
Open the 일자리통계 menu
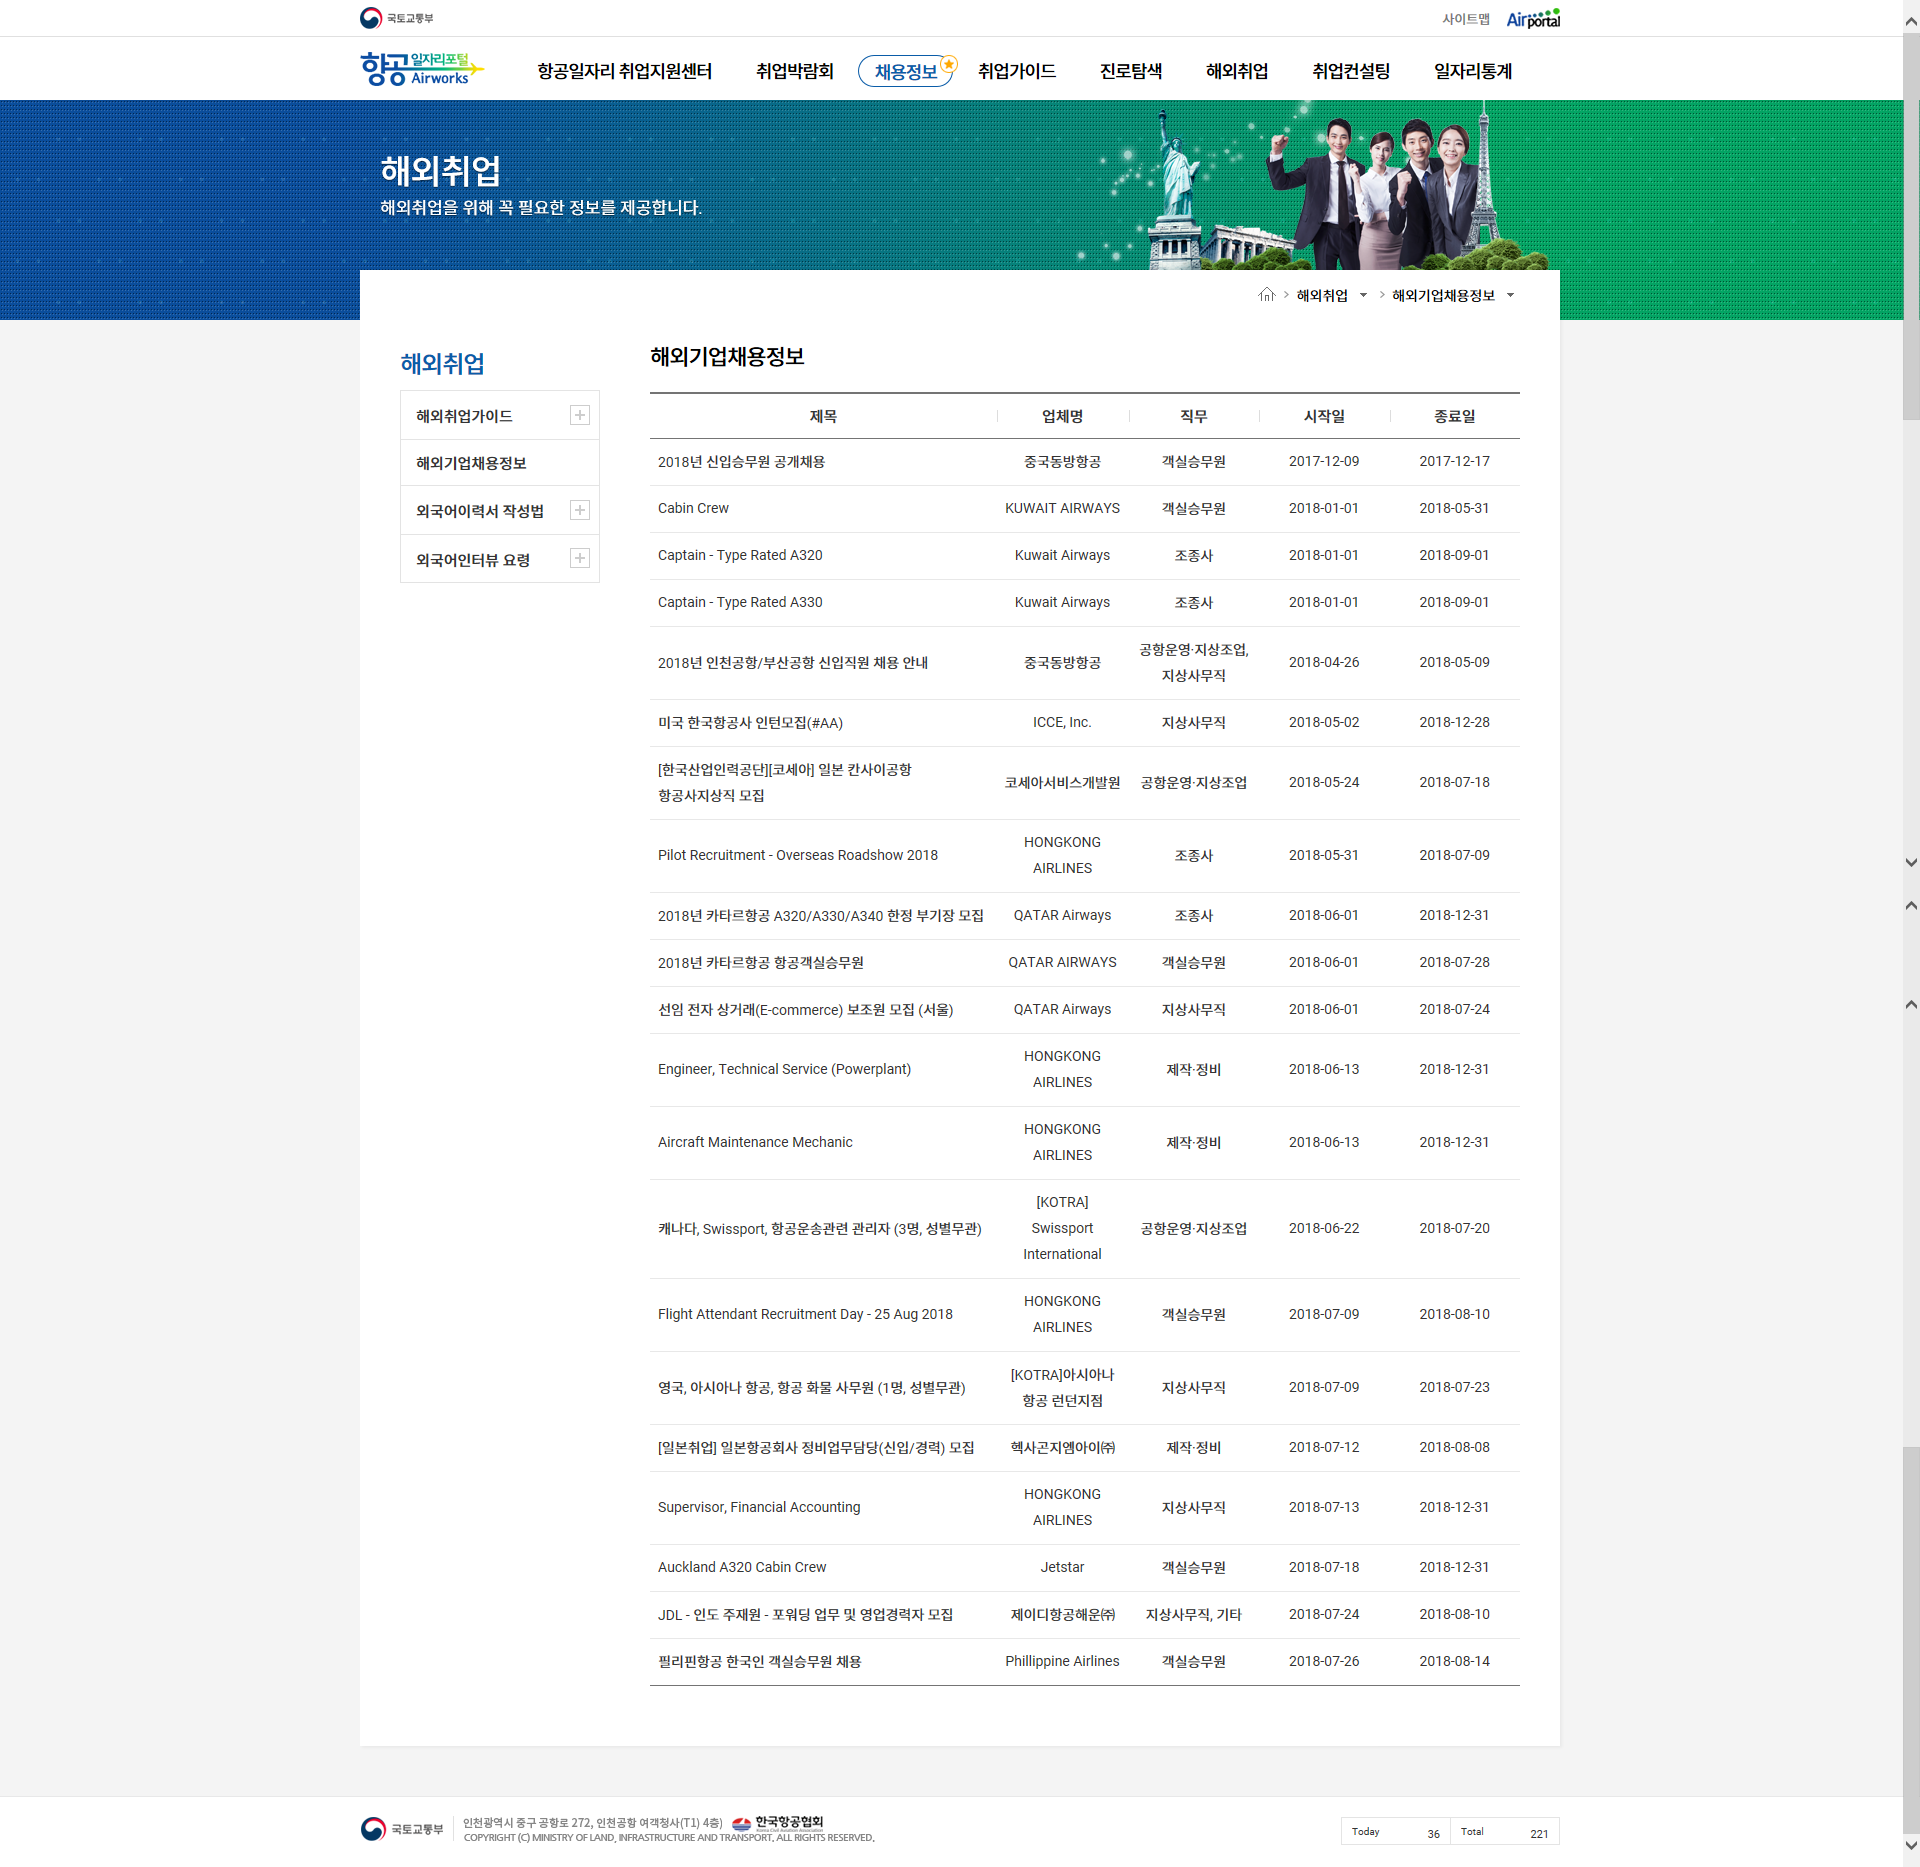point(1473,71)
